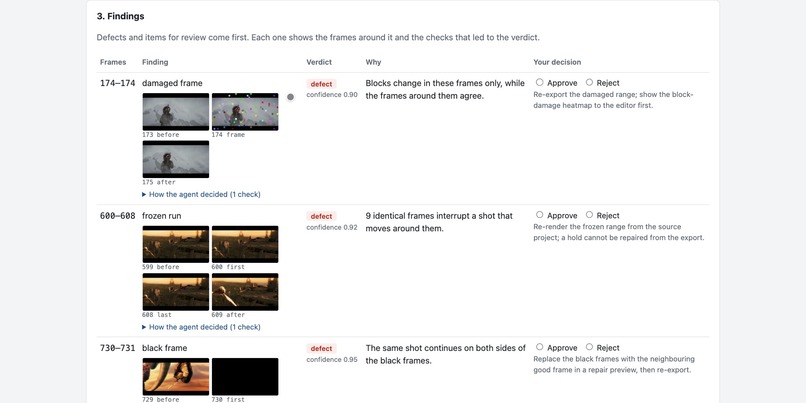Click 'confidence 0.90' text
This screenshot has width=806, height=403.
pyautogui.click(x=332, y=95)
